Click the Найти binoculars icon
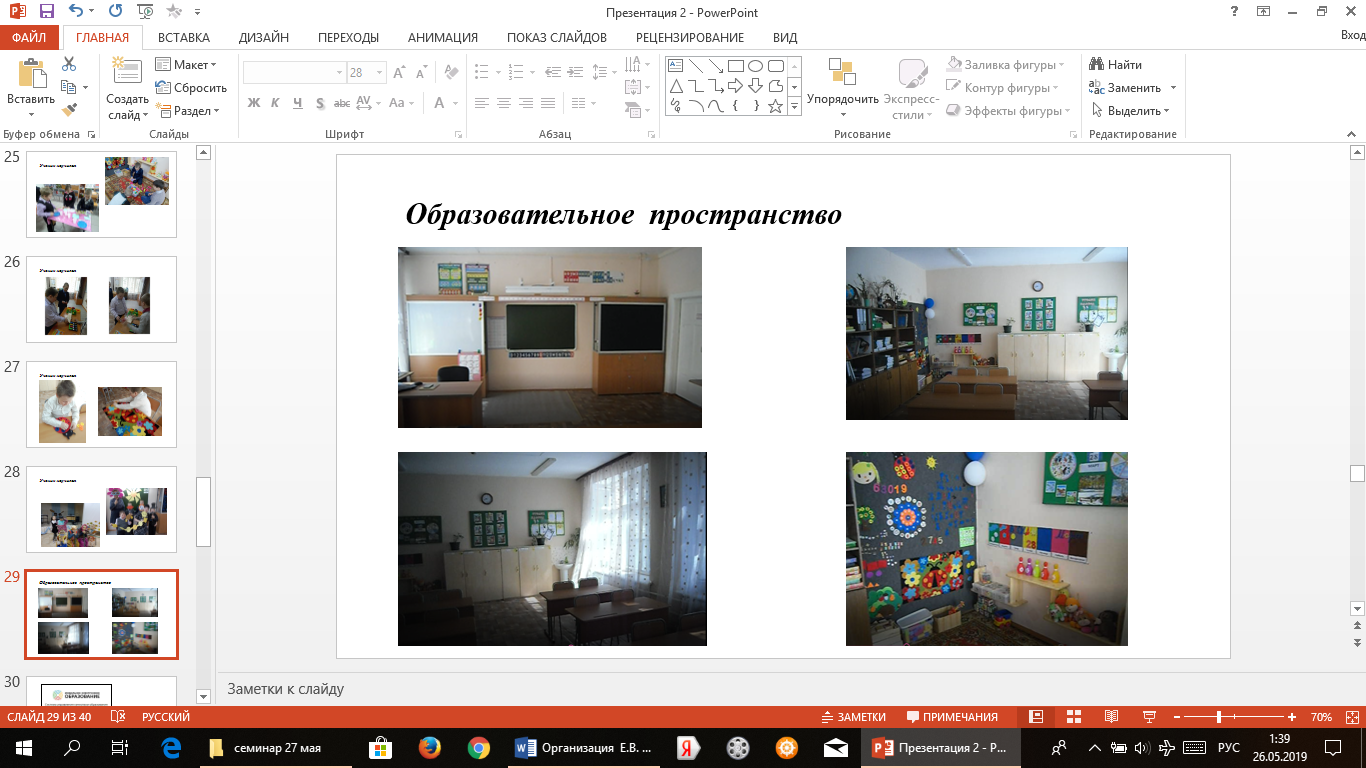This screenshot has width=1366, height=768. point(1097,65)
